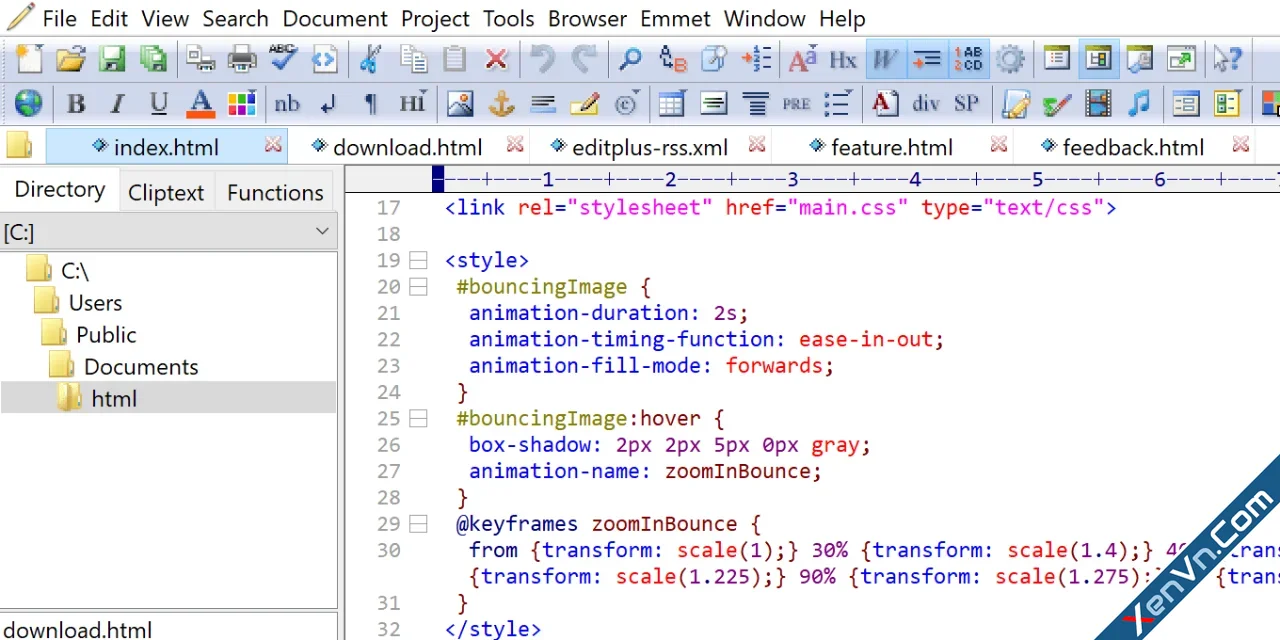Switch to the editplus-rss.xml tab
This screenshot has width=1280, height=640.
[x=650, y=148]
